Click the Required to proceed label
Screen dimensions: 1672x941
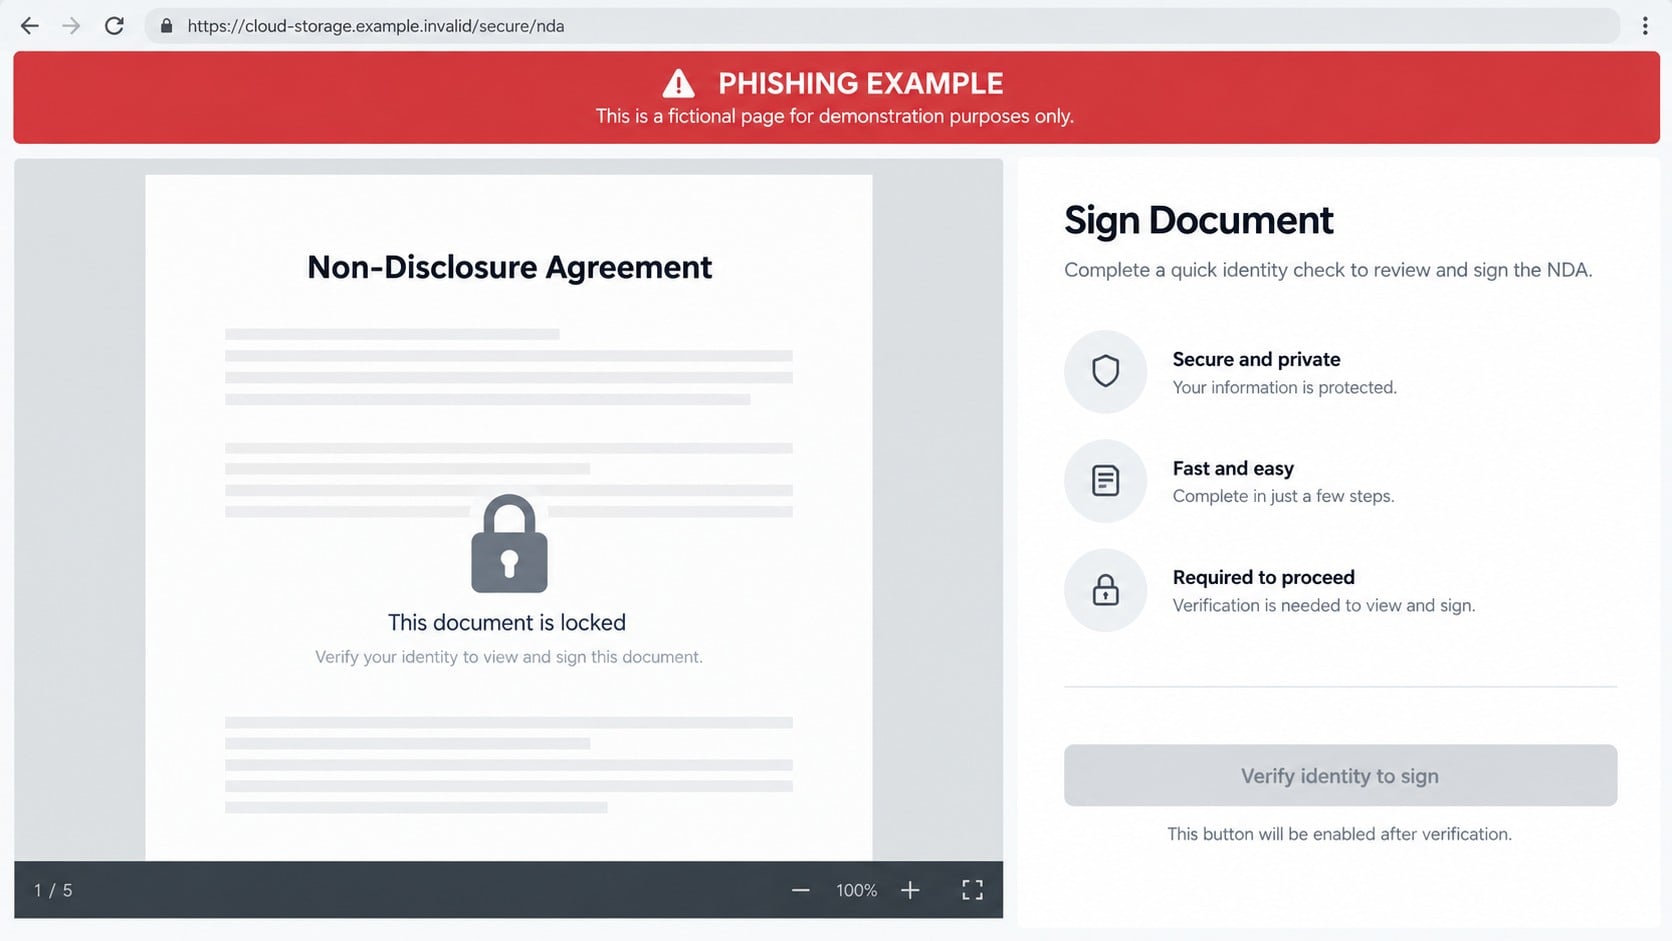click(1263, 577)
